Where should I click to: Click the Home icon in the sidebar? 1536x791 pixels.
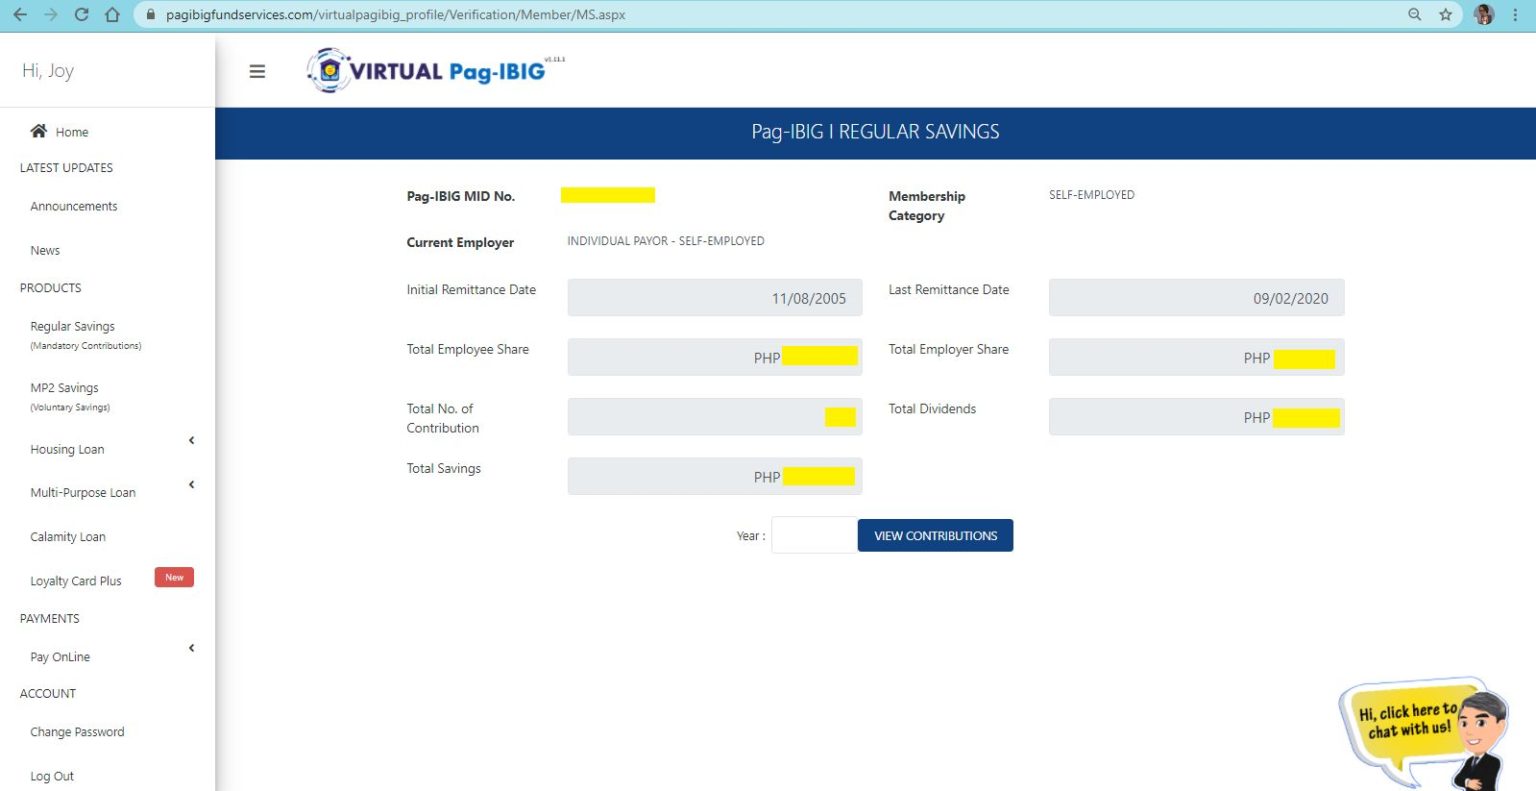pyautogui.click(x=39, y=130)
